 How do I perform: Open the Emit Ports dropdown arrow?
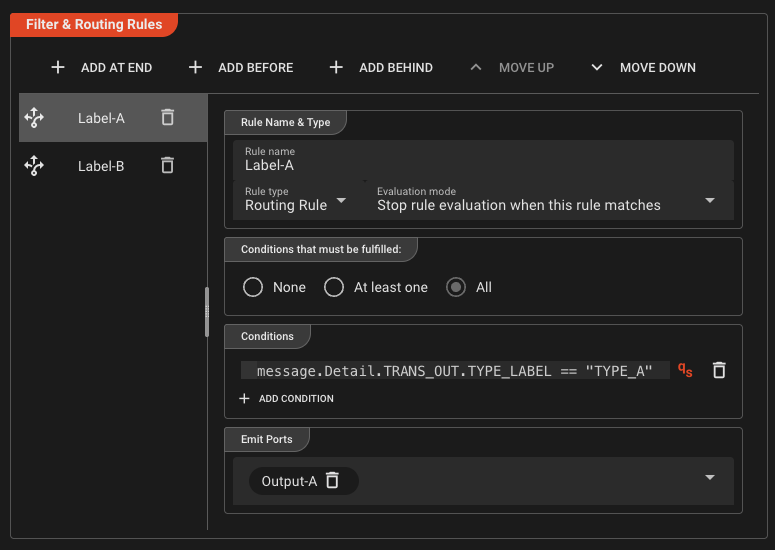click(x=709, y=478)
